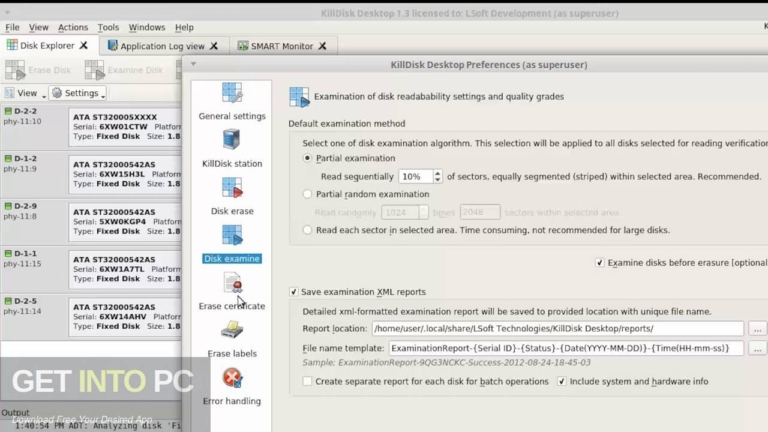Toggle Include system and hardware info checkbox
The width and height of the screenshot is (768, 432).
(x=562, y=381)
